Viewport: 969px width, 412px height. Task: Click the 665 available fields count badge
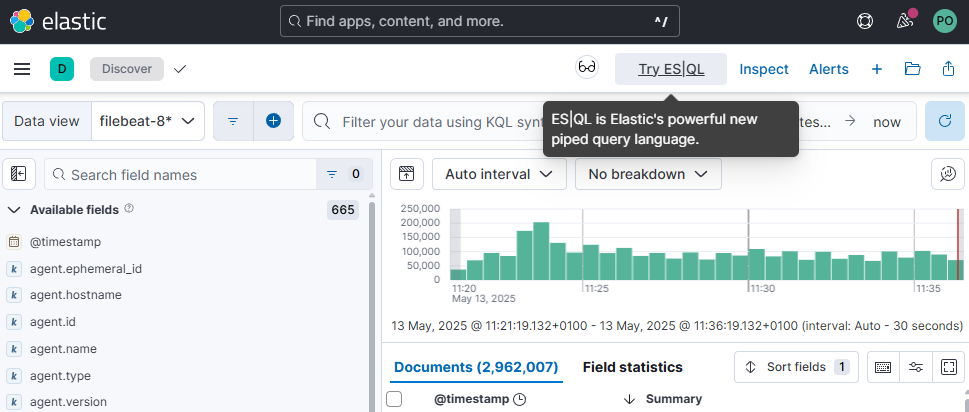tap(343, 210)
